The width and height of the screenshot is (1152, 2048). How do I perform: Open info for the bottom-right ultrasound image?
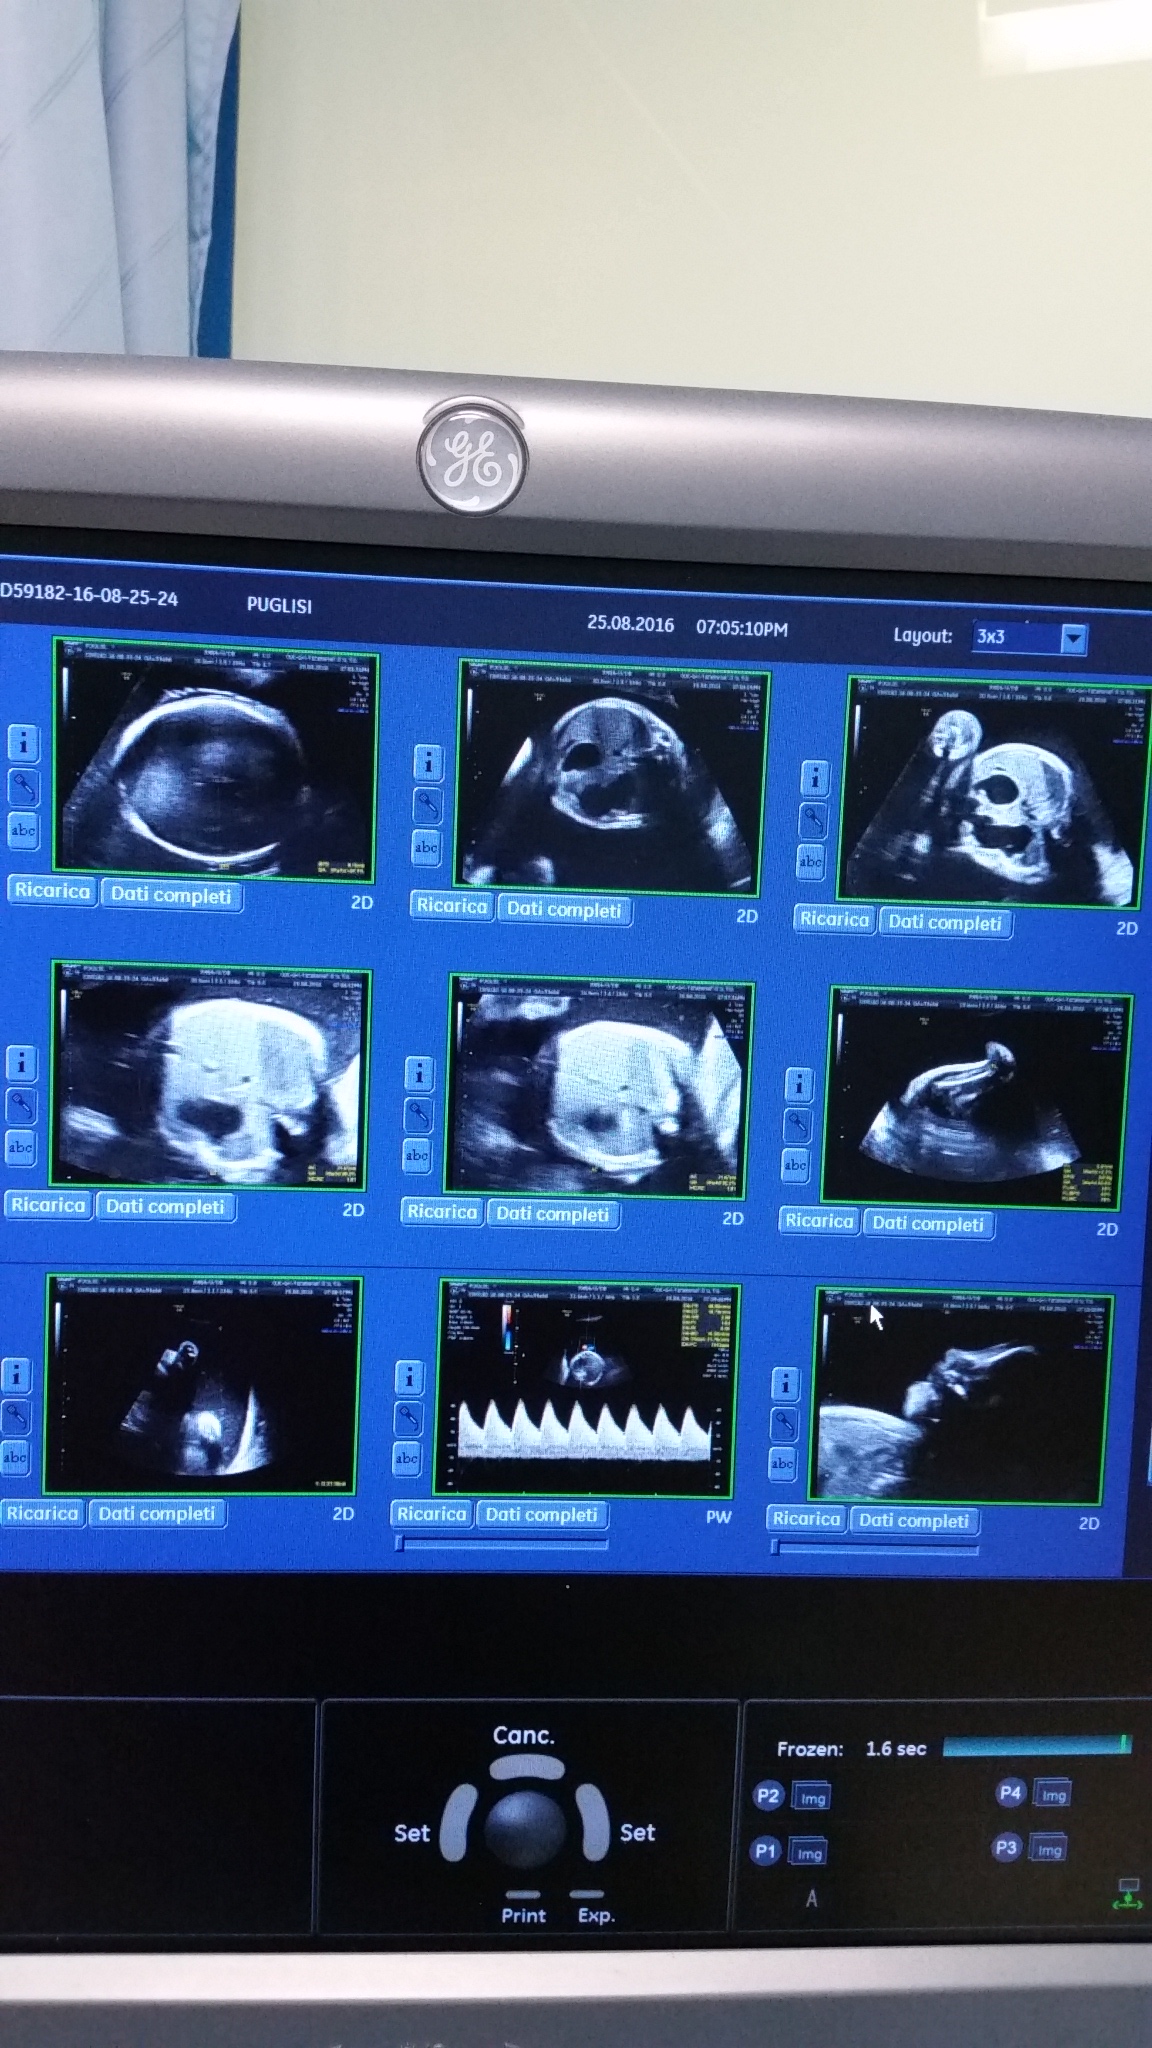click(x=786, y=1384)
